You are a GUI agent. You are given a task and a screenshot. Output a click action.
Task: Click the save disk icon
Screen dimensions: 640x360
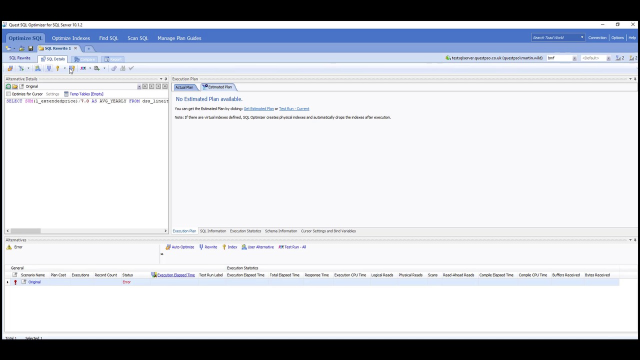click(30, 48)
